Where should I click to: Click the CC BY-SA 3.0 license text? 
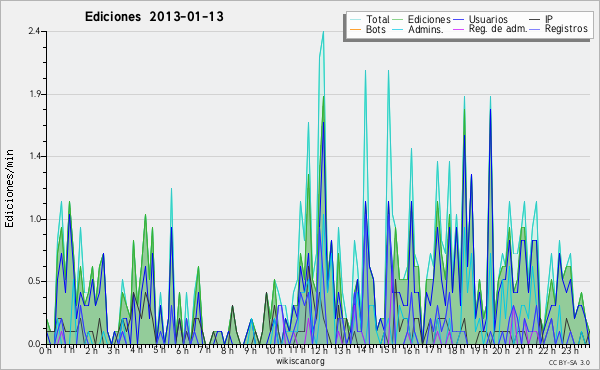pyautogui.click(x=569, y=363)
